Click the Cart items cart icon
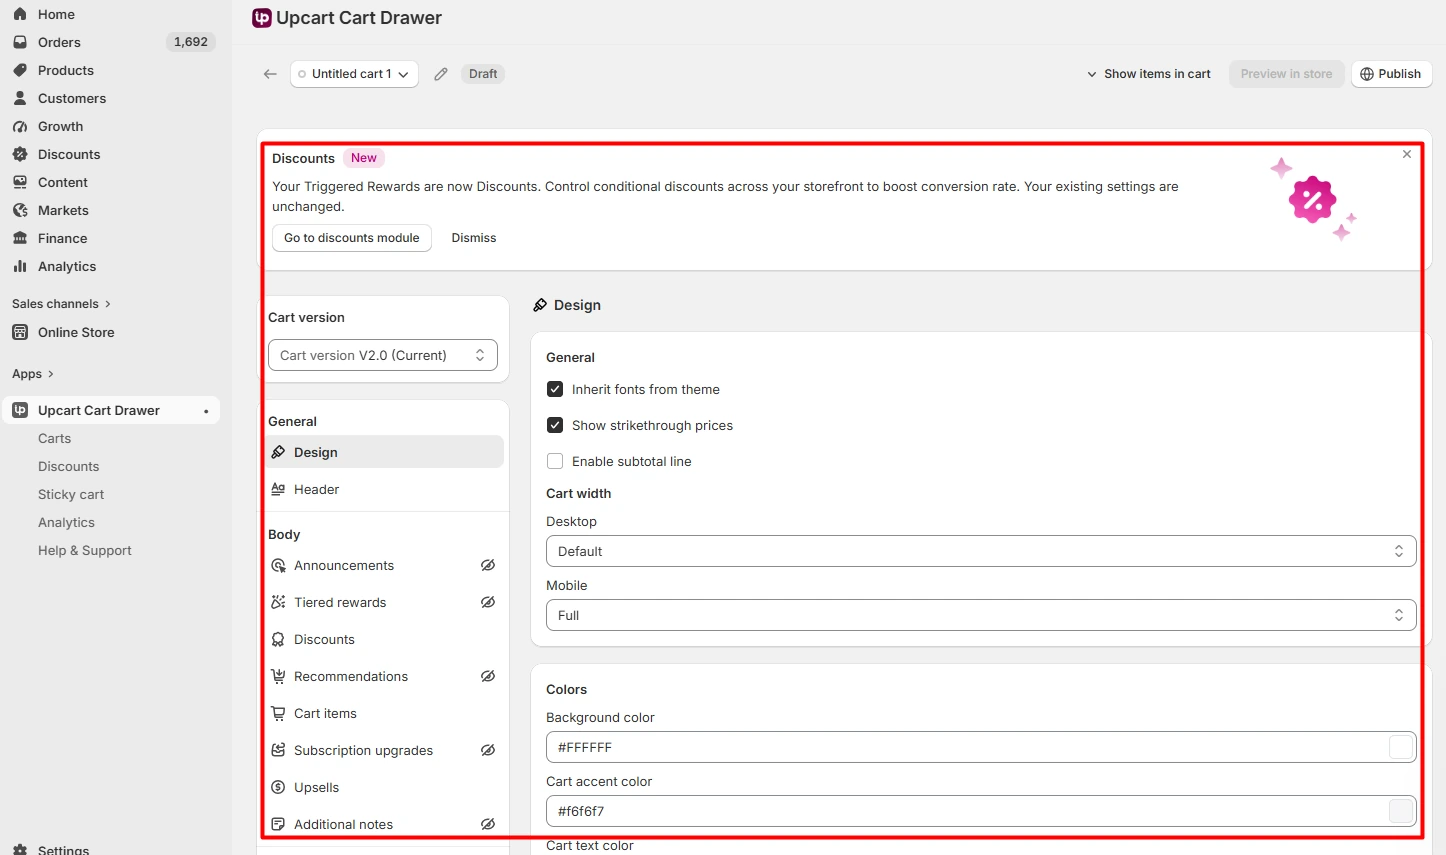This screenshot has width=1446, height=855. [279, 713]
